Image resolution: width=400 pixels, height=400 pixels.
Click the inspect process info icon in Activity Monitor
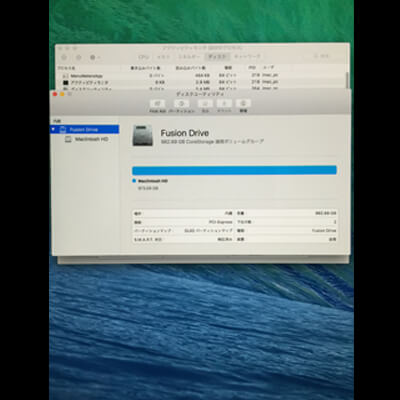79,57
